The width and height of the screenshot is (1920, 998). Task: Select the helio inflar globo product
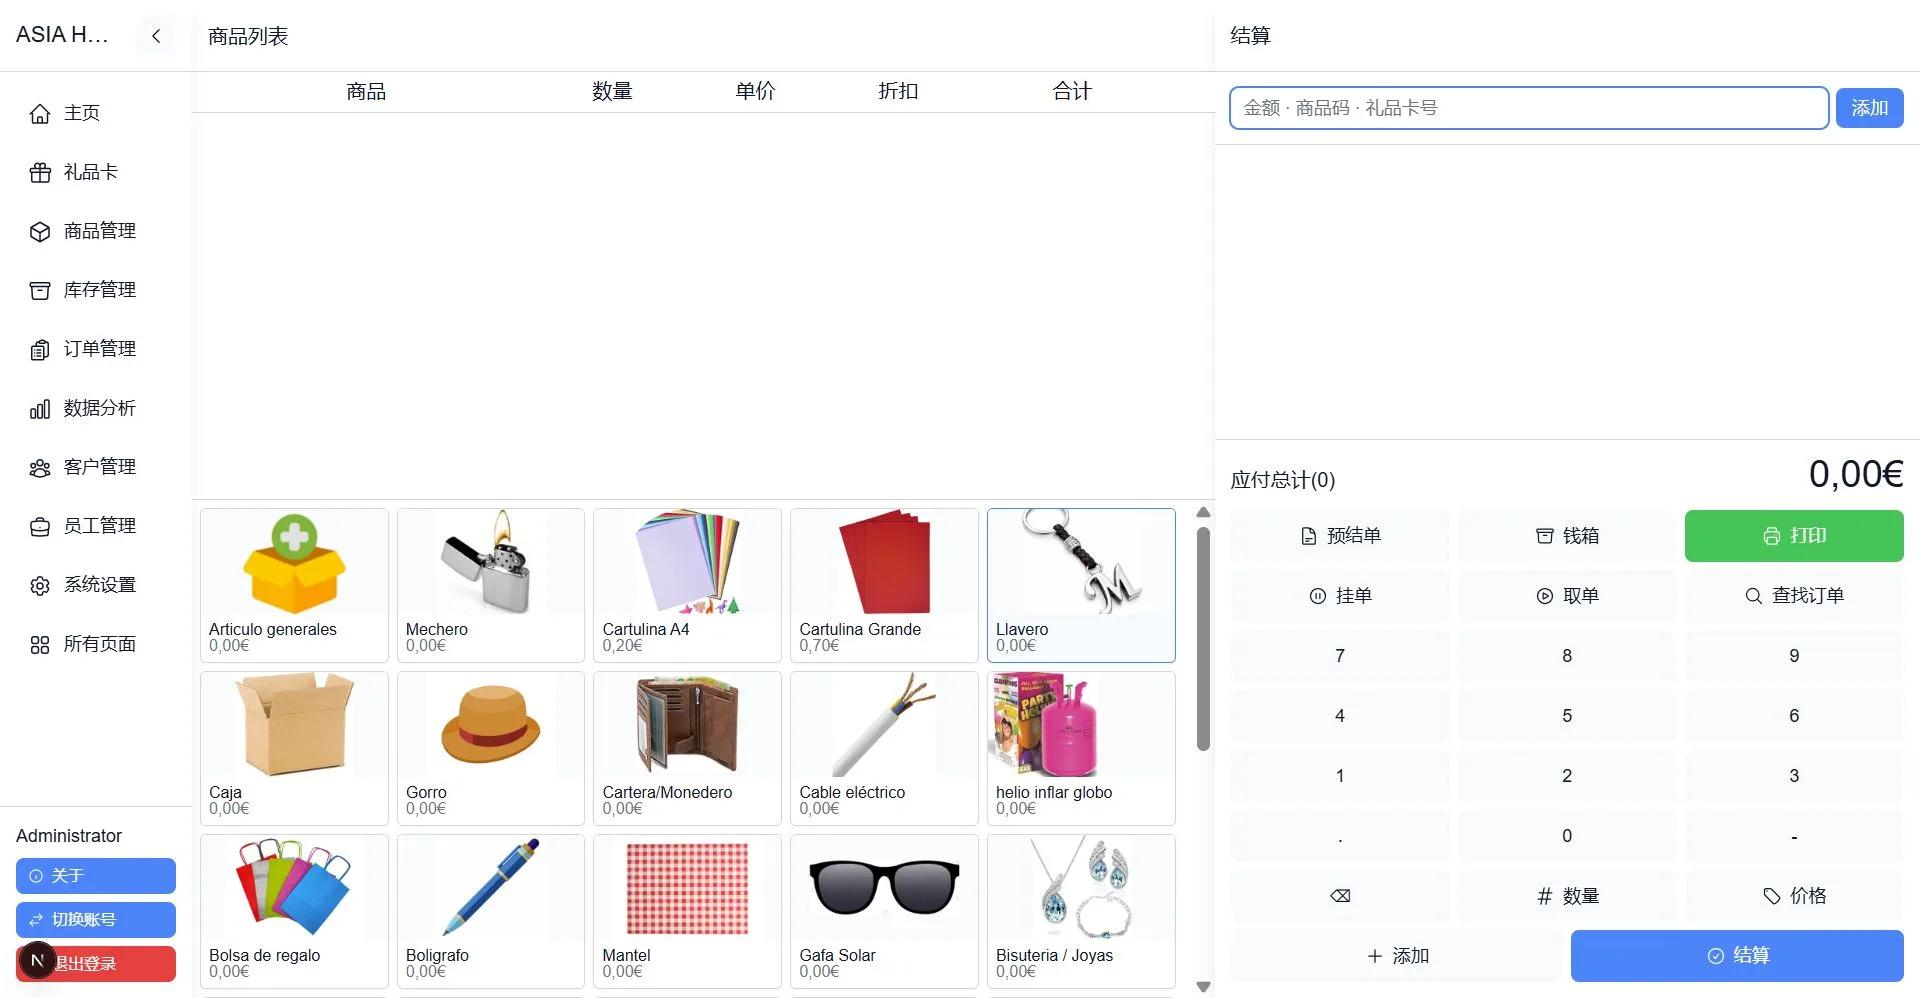coord(1081,748)
